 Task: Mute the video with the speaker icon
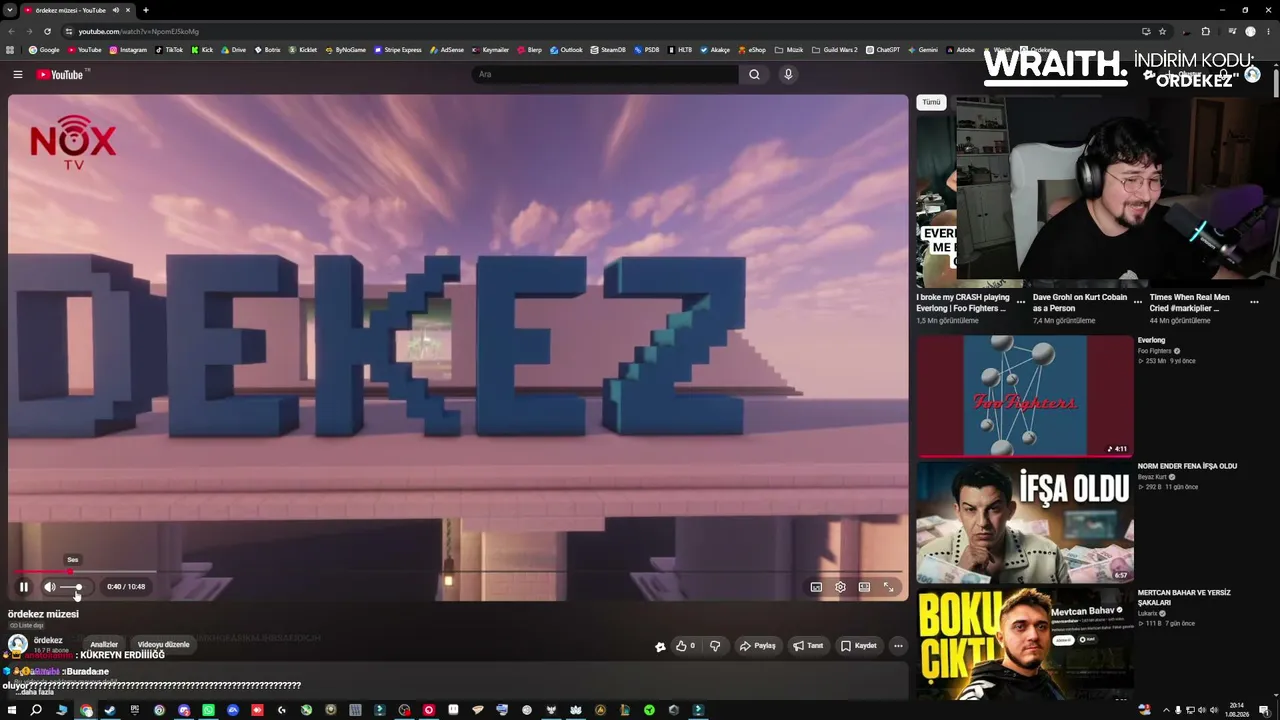pos(49,587)
